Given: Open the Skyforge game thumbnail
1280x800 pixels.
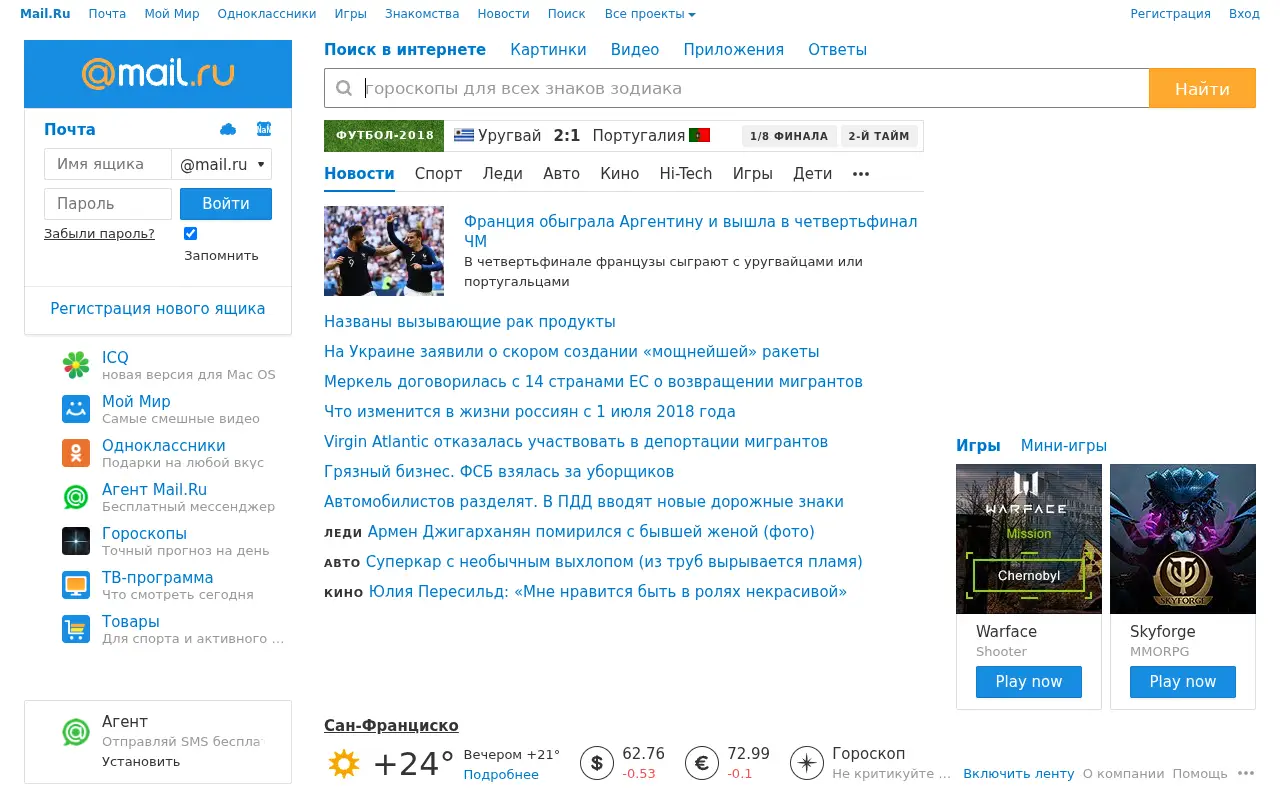Looking at the screenshot, I should [1183, 539].
